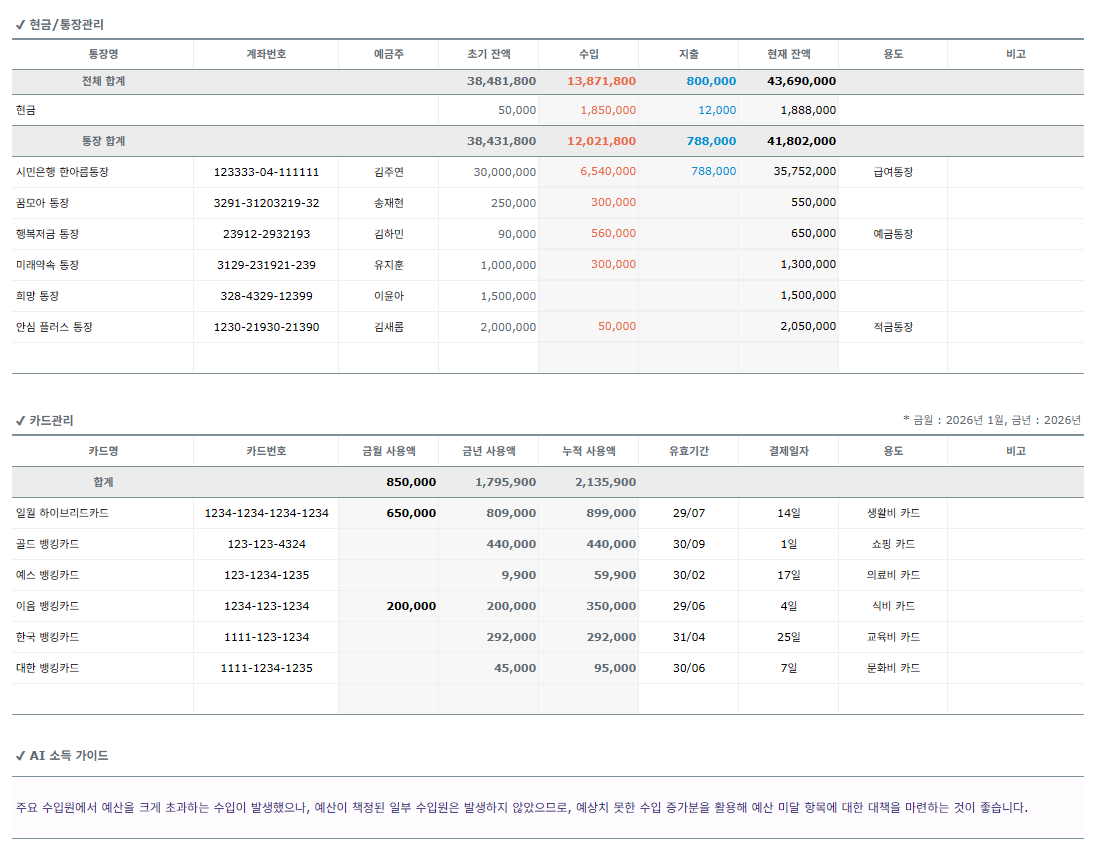Click the 적금통장 purpose cell
The image size is (1096, 856).
click(x=893, y=327)
